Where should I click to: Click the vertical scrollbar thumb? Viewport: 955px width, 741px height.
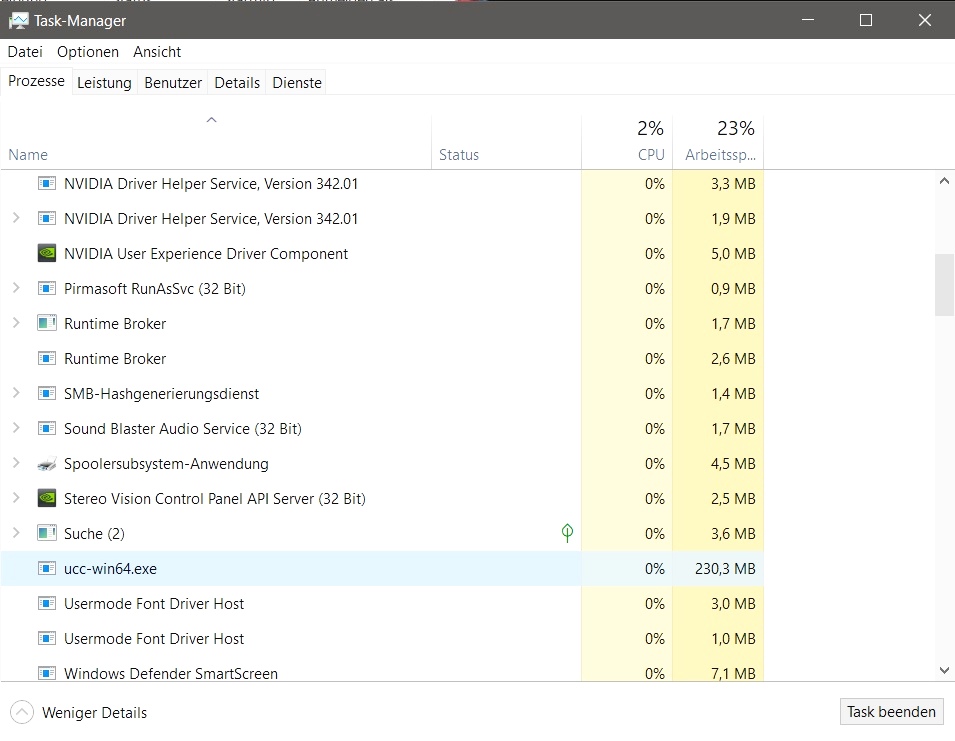pyautogui.click(x=944, y=285)
